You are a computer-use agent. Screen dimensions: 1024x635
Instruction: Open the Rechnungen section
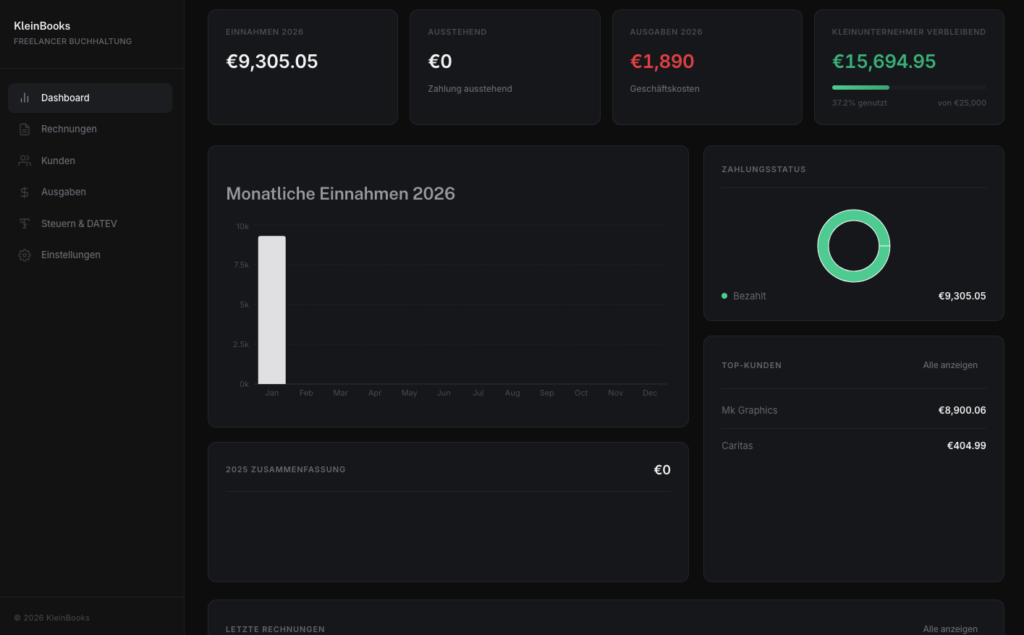(70, 129)
